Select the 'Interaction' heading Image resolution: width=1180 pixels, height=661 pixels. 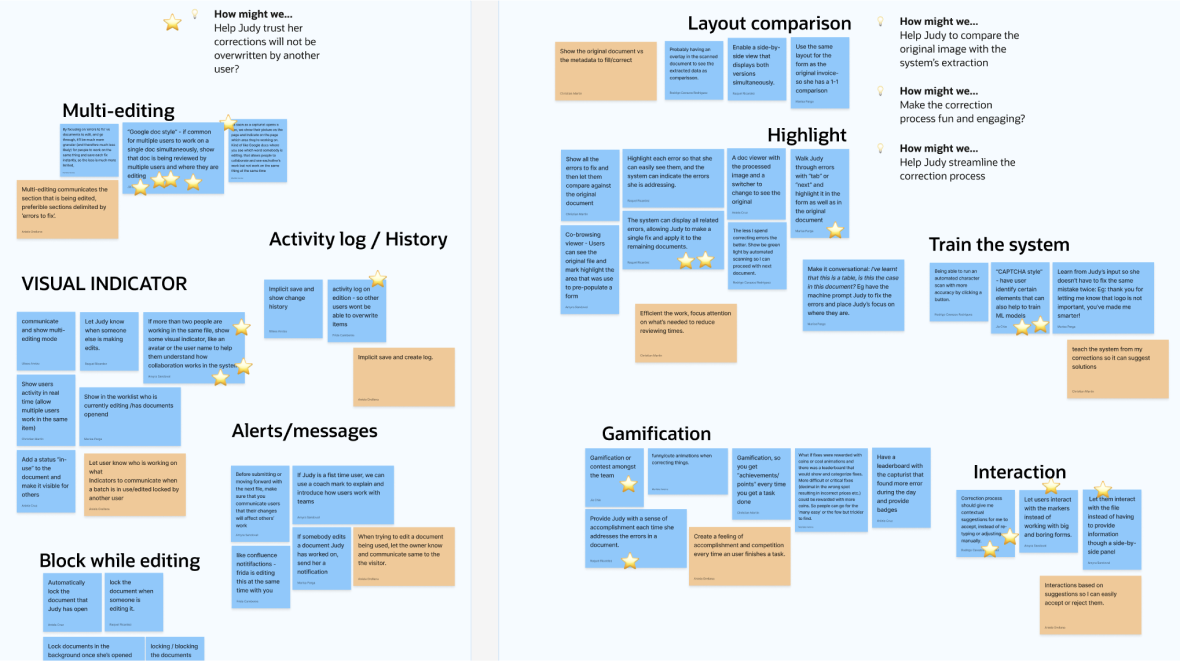pyautogui.click(x=1019, y=472)
